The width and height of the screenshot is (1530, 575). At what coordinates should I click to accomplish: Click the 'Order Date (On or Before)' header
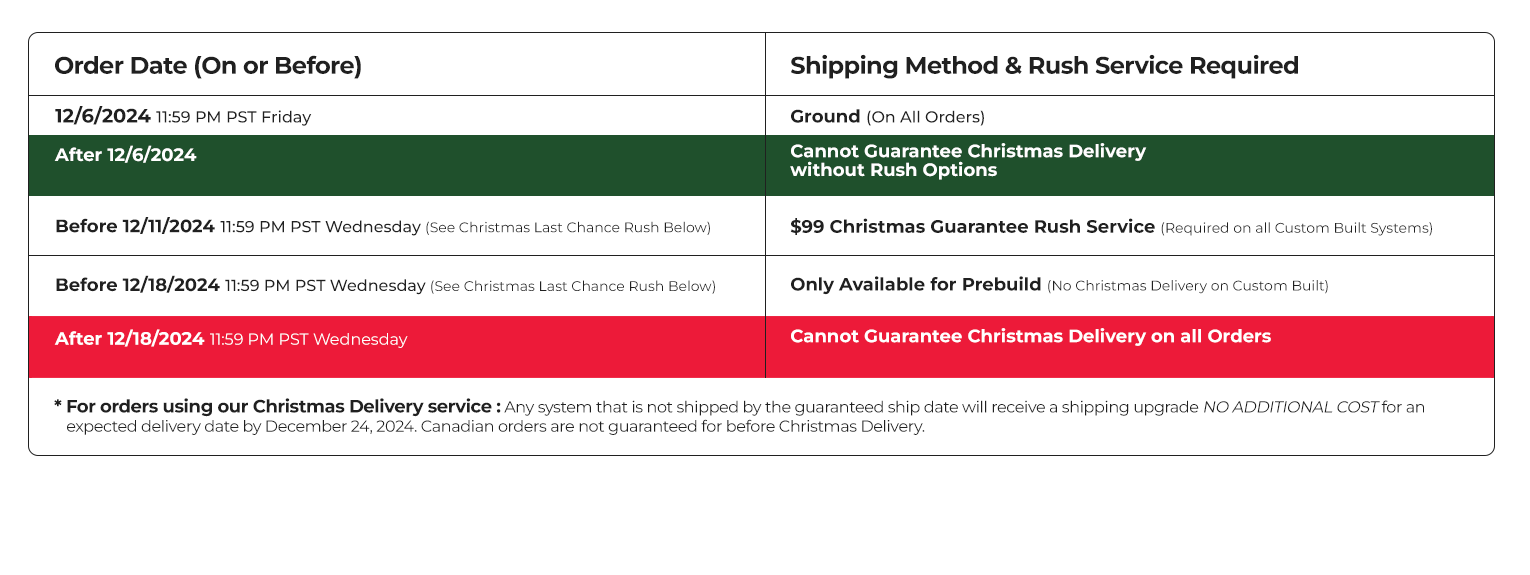(x=208, y=66)
